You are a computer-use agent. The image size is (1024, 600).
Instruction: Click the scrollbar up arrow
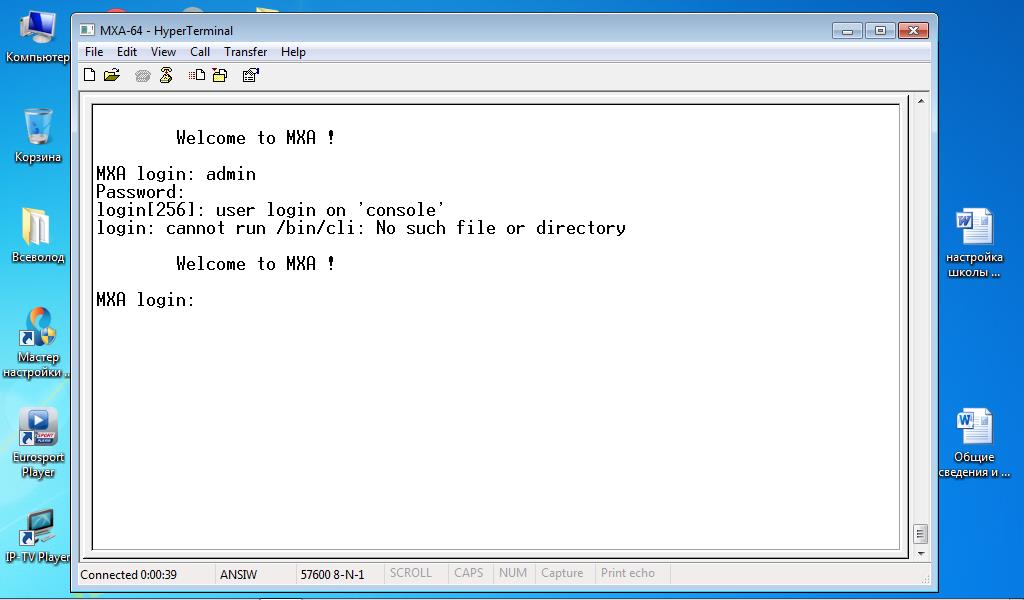pos(920,101)
